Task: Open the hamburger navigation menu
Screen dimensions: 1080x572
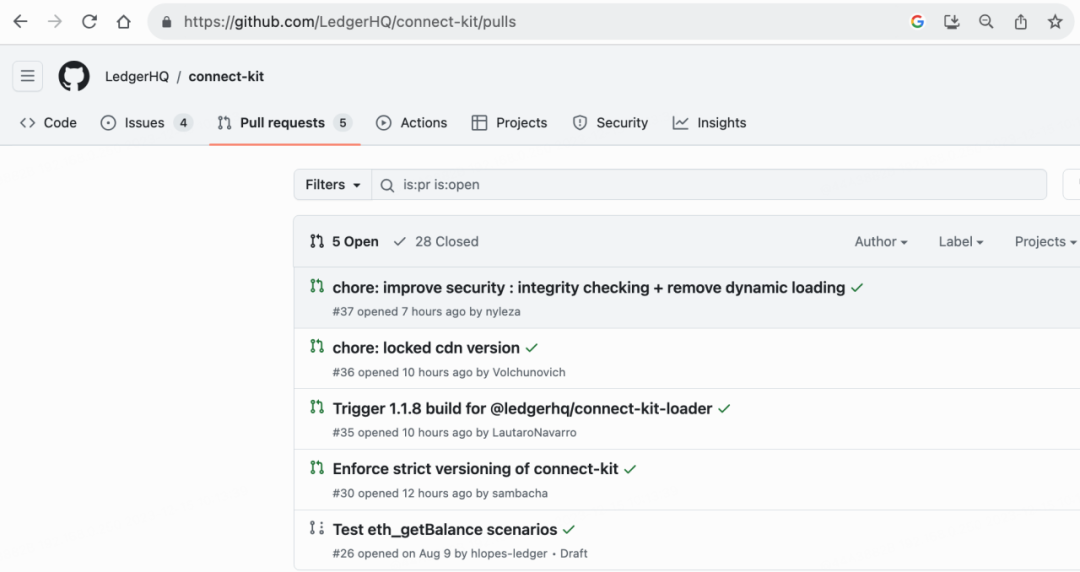Action: [x=28, y=76]
